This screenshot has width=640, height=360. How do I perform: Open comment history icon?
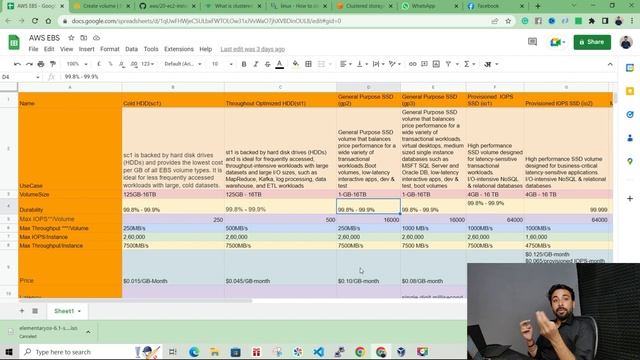[532, 42]
